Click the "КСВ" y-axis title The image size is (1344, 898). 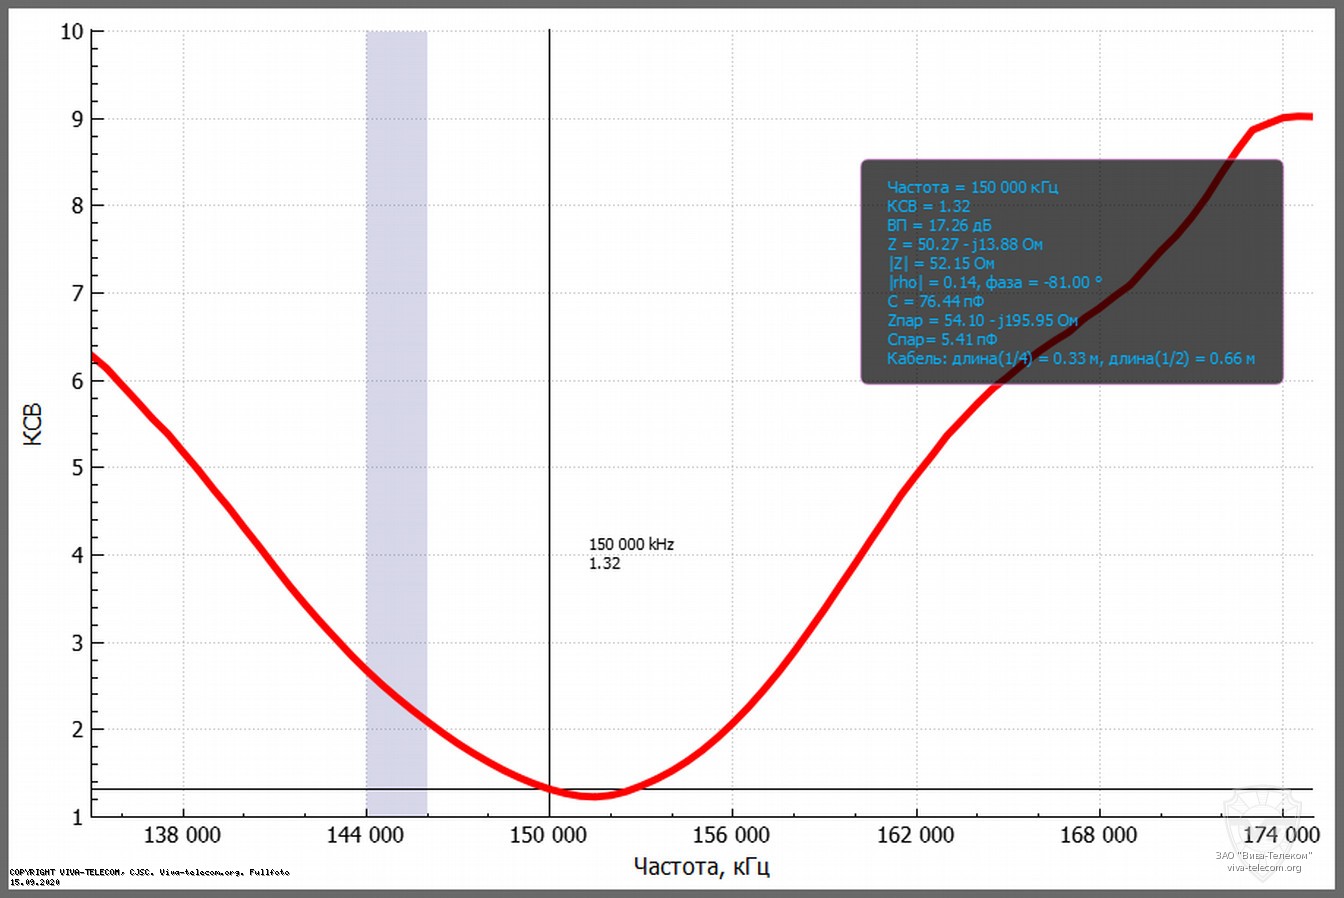click(x=33, y=424)
